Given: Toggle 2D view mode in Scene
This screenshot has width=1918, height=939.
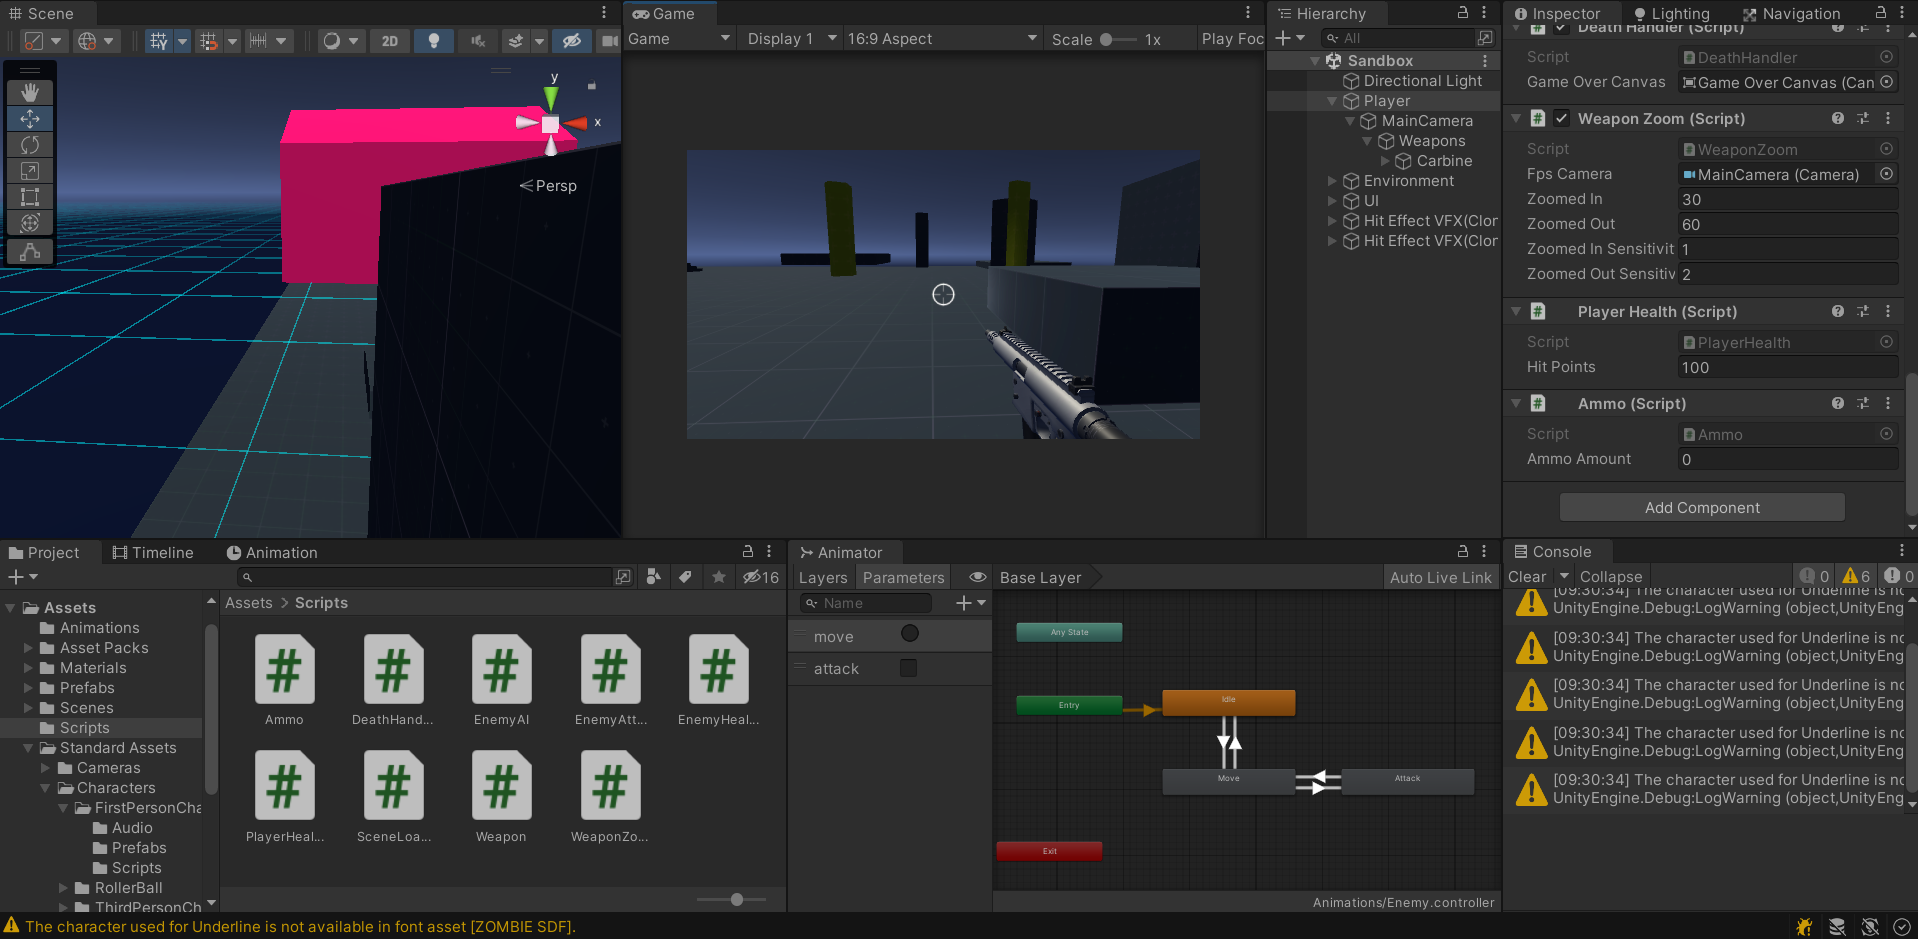Looking at the screenshot, I should click(390, 41).
